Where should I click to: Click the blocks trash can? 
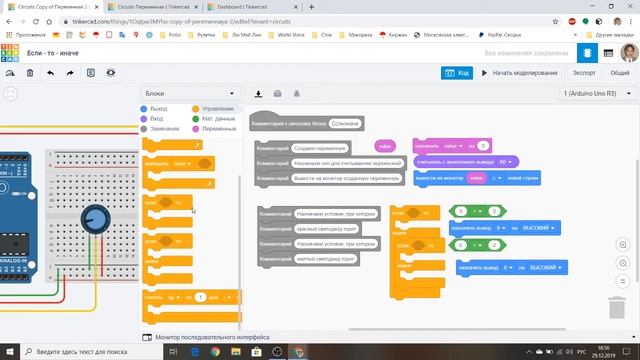click(617, 307)
